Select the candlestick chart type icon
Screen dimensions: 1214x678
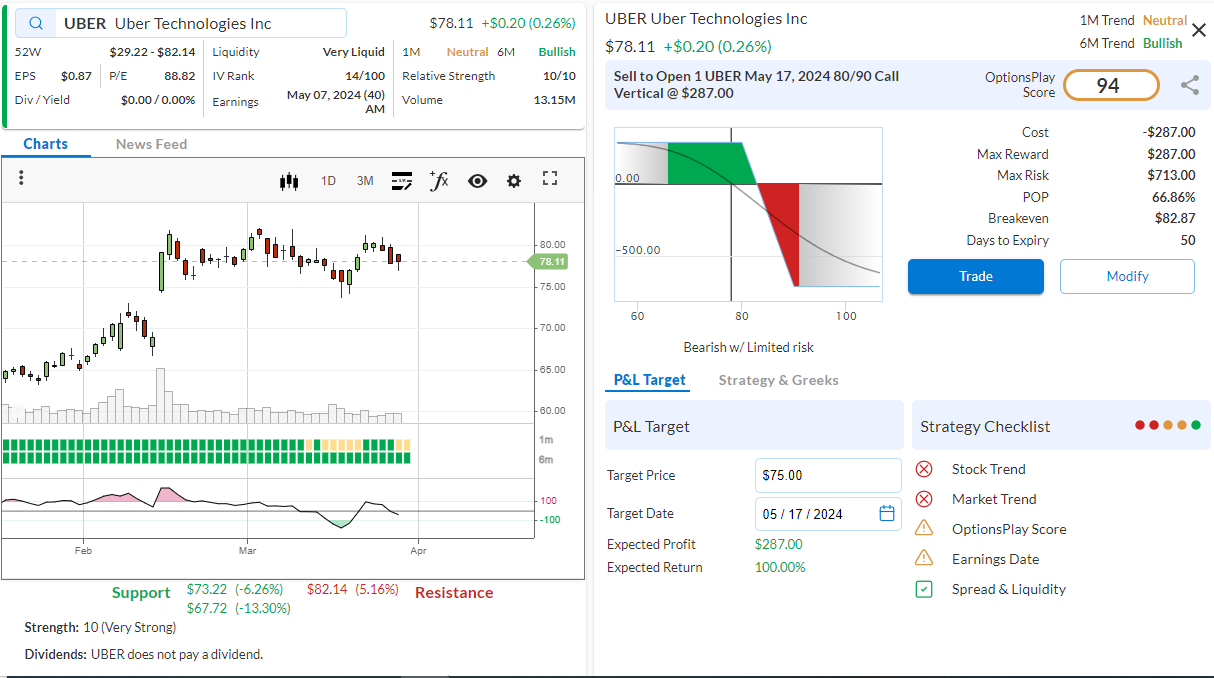[x=289, y=181]
